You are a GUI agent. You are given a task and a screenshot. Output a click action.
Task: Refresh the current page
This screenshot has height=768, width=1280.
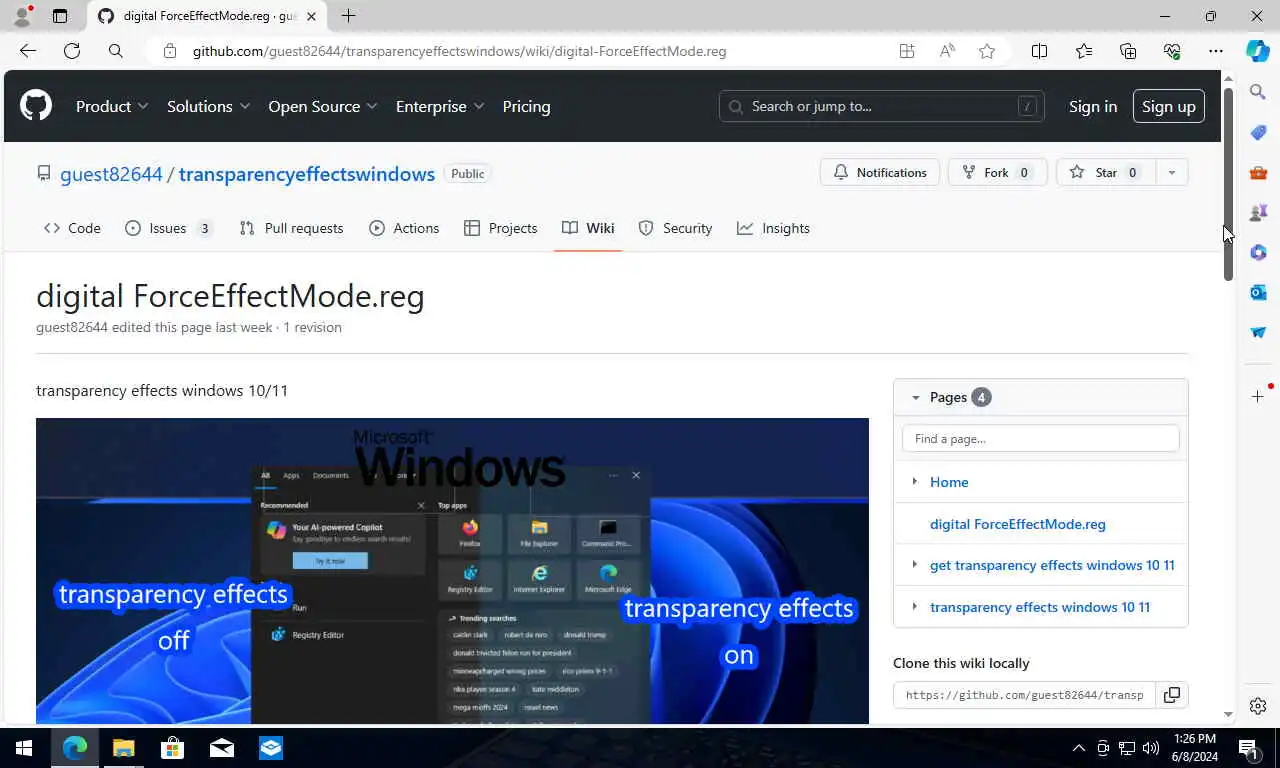[72, 51]
